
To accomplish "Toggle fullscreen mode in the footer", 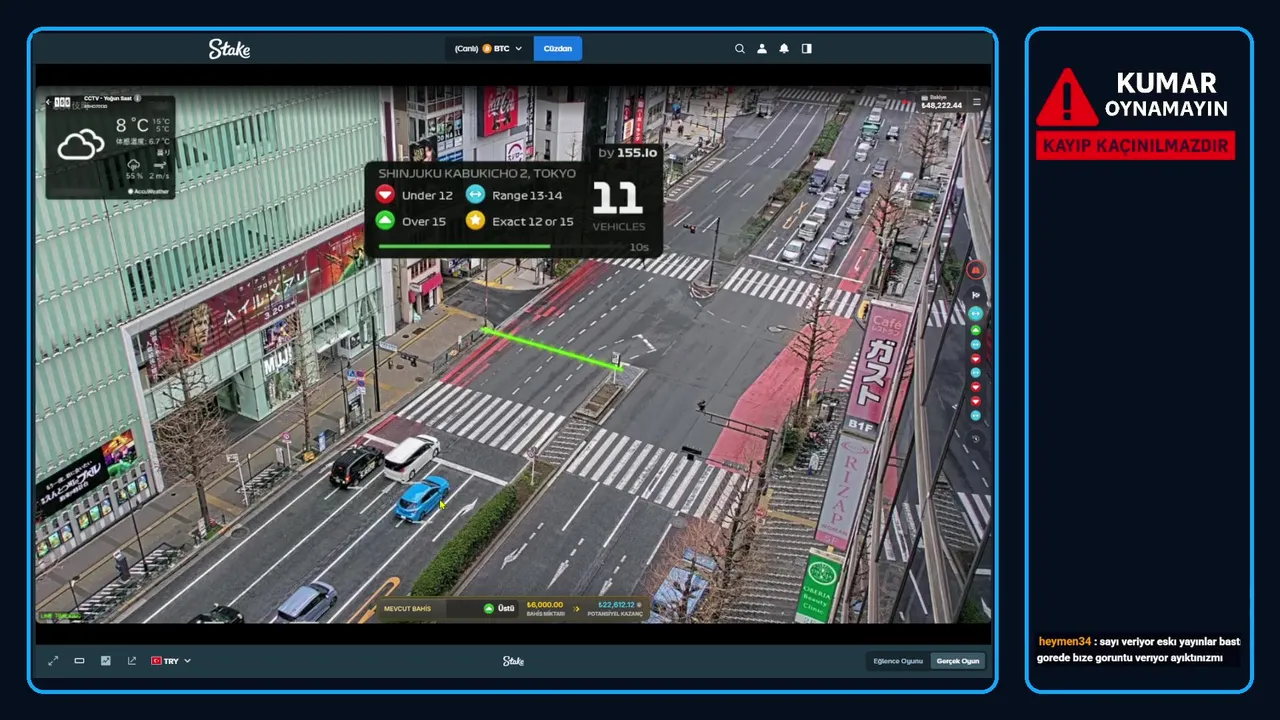I will pos(53,661).
